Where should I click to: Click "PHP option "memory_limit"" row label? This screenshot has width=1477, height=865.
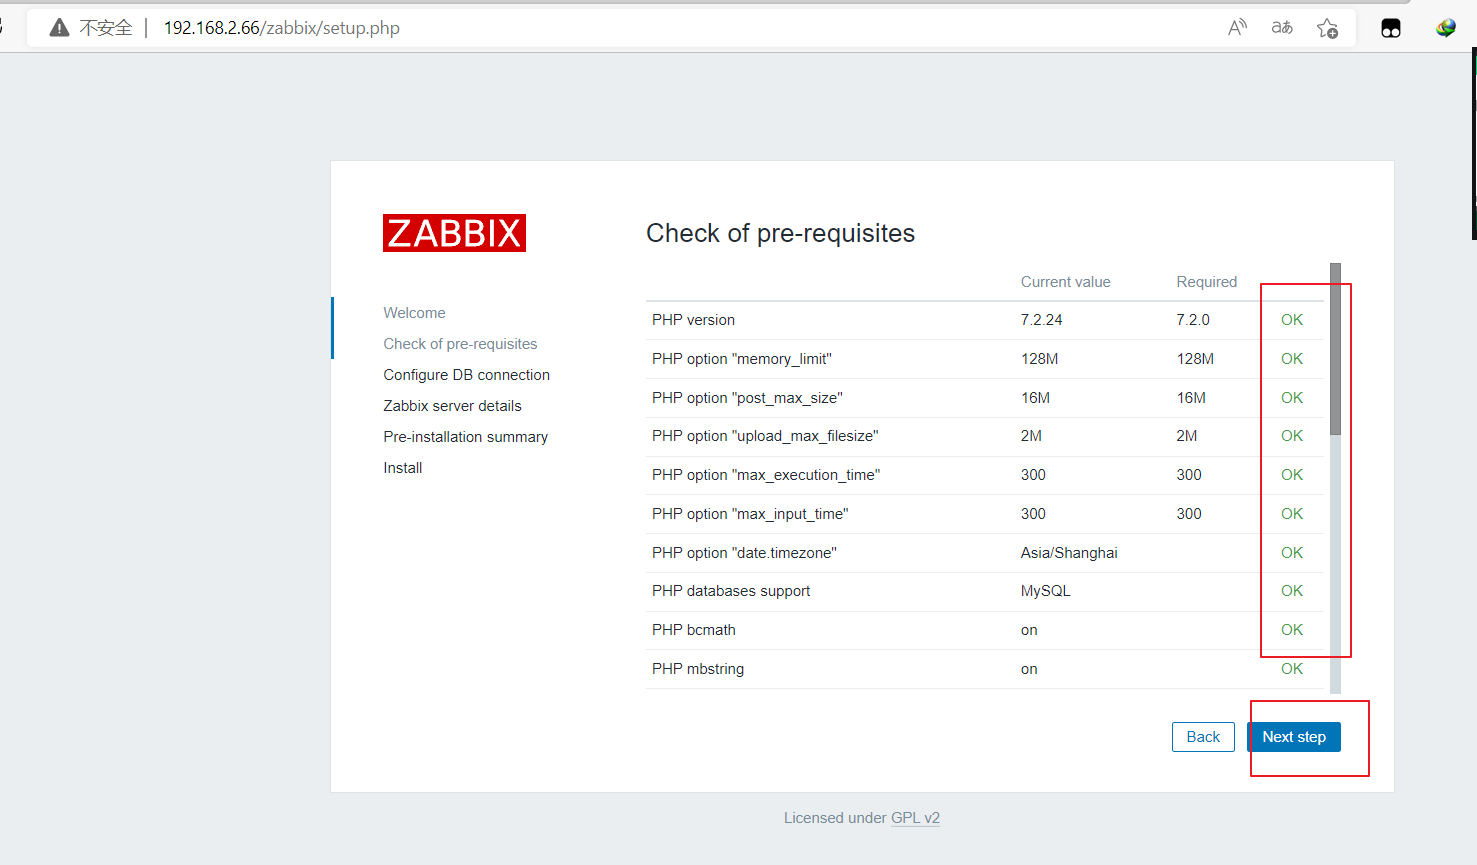point(741,359)
